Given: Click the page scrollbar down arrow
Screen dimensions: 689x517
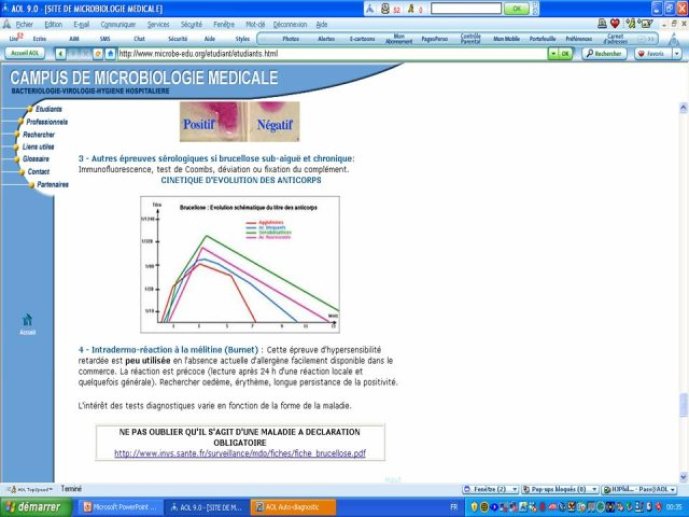Looking at the screenshot, I should click(x=683, y=476).
